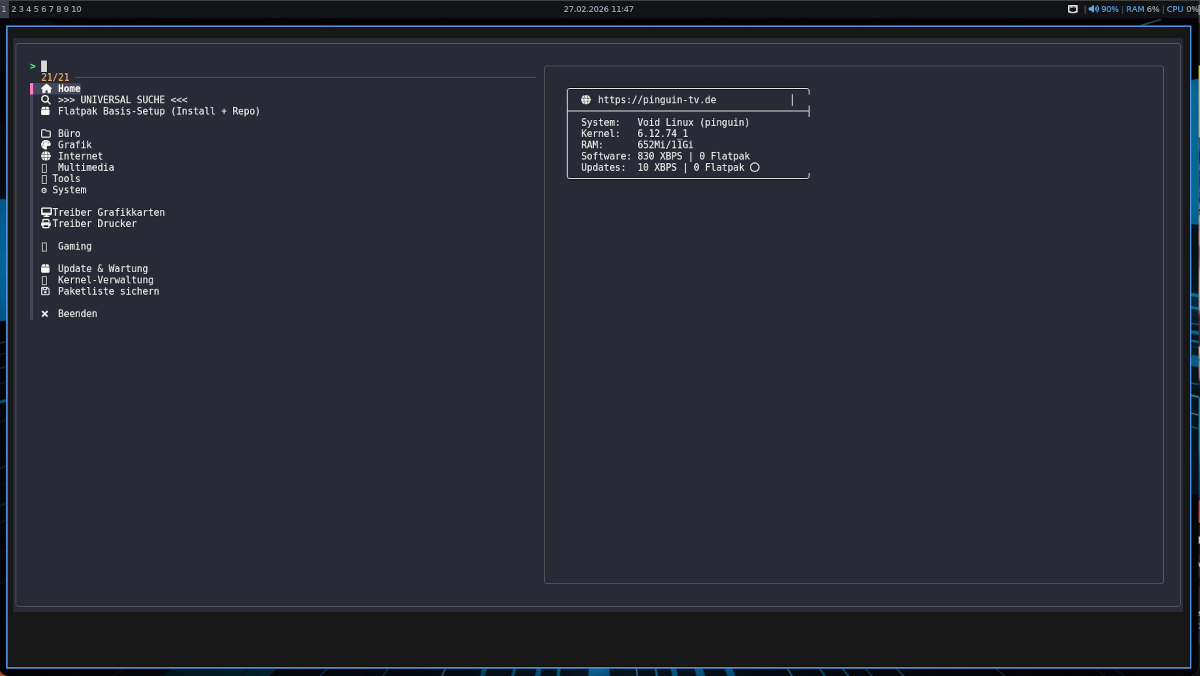
Task: Select the Gaming menu entry
Action: point(74,246)
